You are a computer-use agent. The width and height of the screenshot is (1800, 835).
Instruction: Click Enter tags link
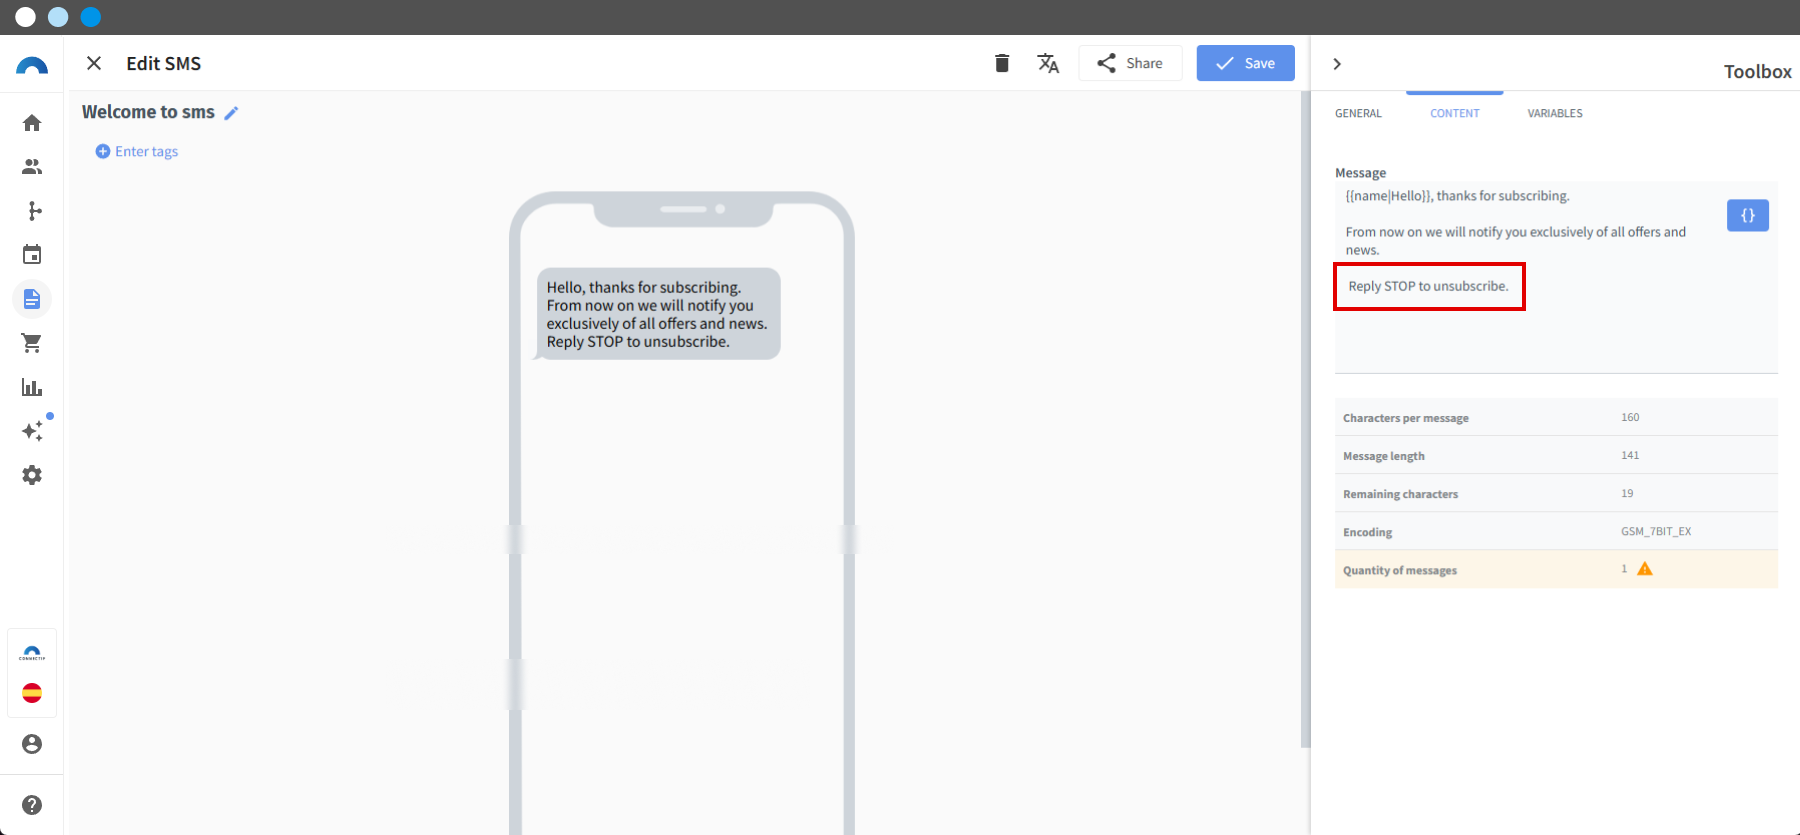pos(137,151)
